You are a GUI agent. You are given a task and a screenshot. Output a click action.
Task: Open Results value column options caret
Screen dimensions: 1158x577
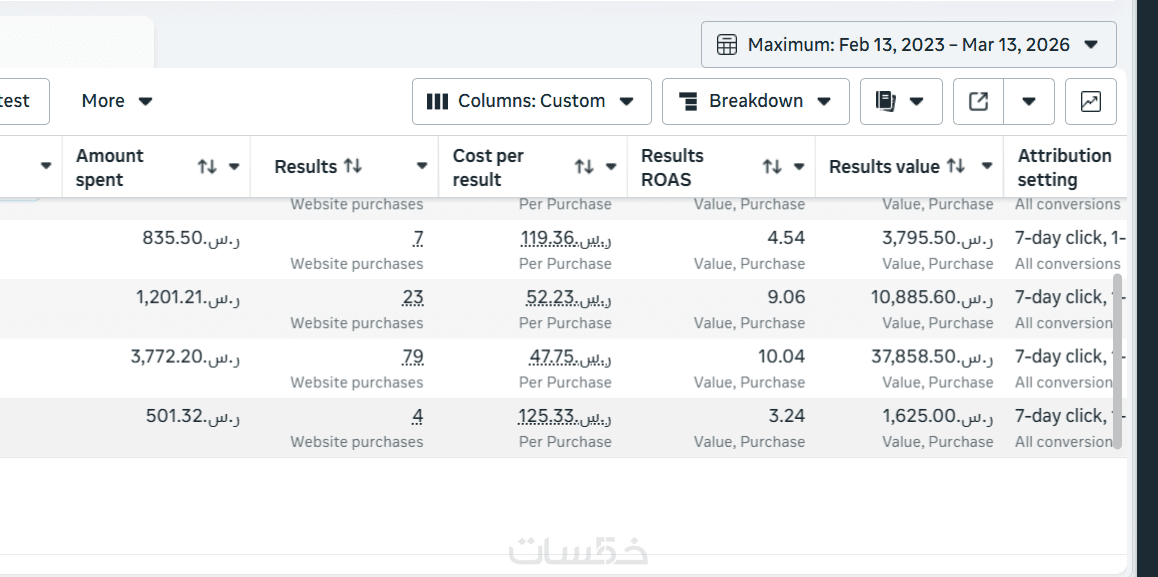(x=987, y=167)
